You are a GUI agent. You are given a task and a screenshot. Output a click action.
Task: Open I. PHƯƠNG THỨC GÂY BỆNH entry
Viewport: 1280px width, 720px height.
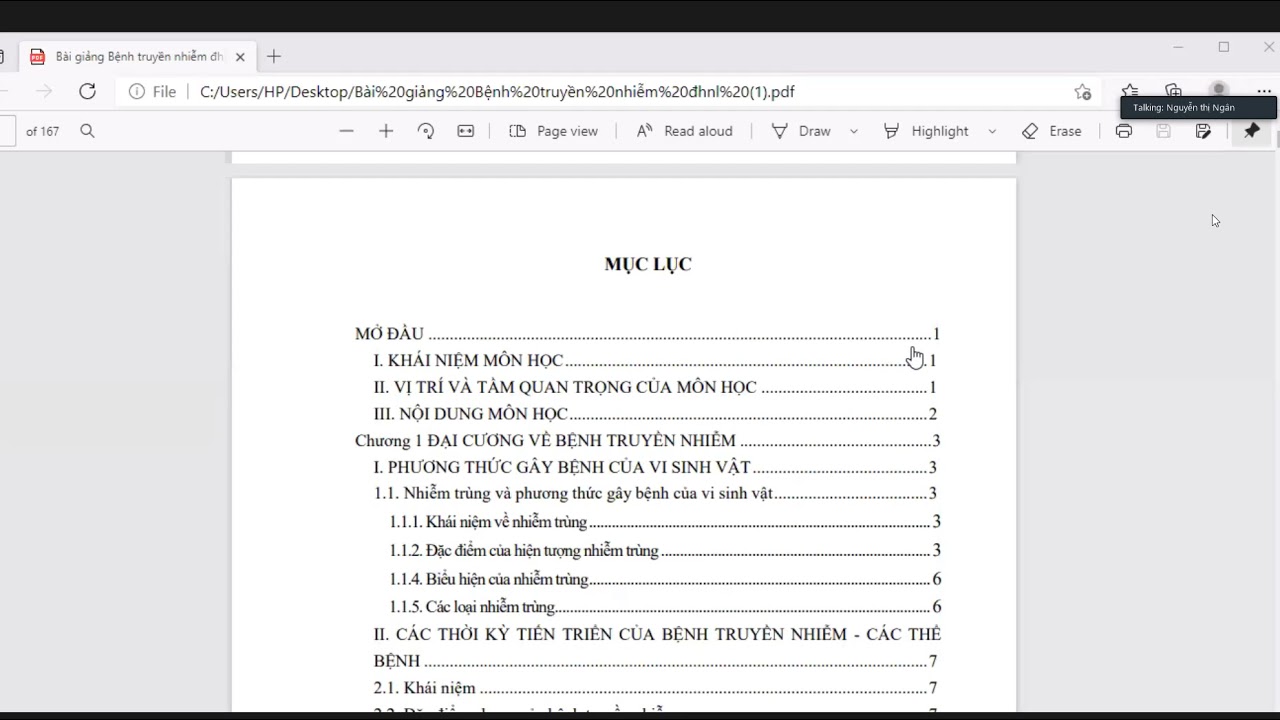(x=655, y=467)
